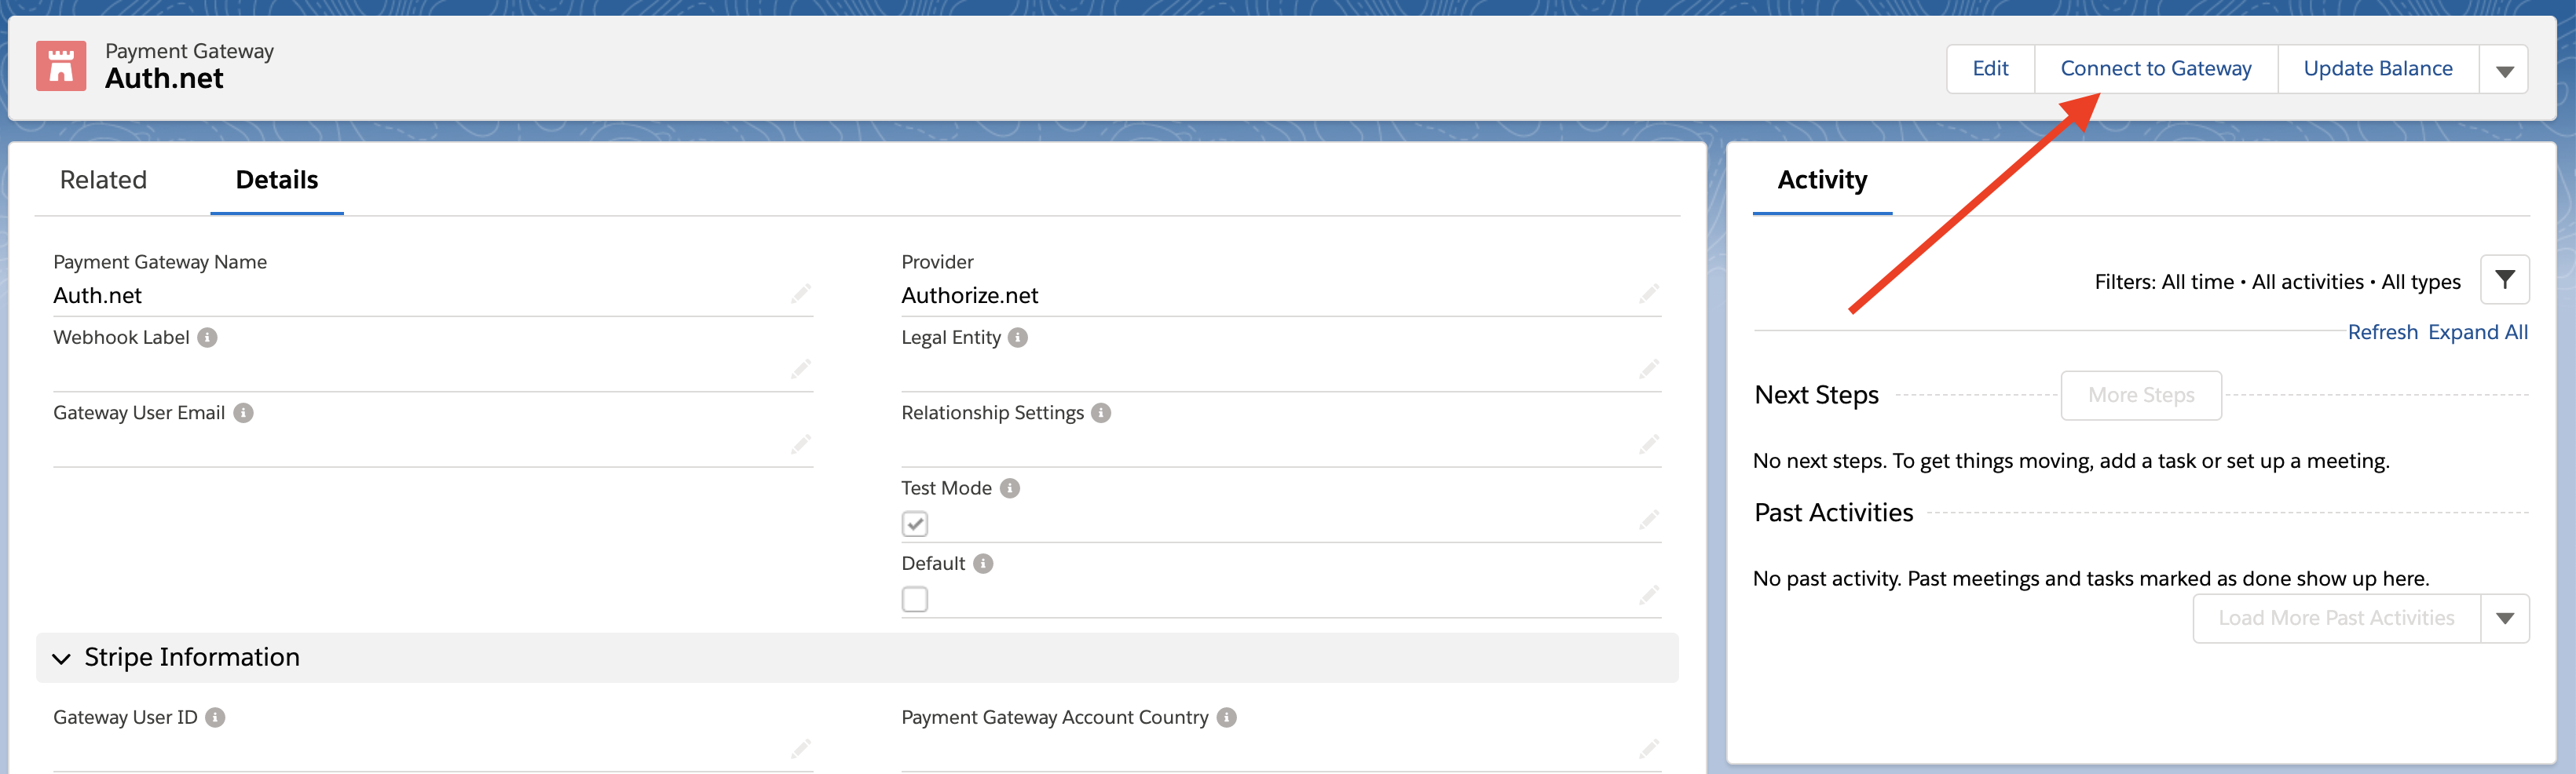Edit Provider field pencil icon
The width and height of the screenshot is (2576, 774).
(x=1649, y=293)
